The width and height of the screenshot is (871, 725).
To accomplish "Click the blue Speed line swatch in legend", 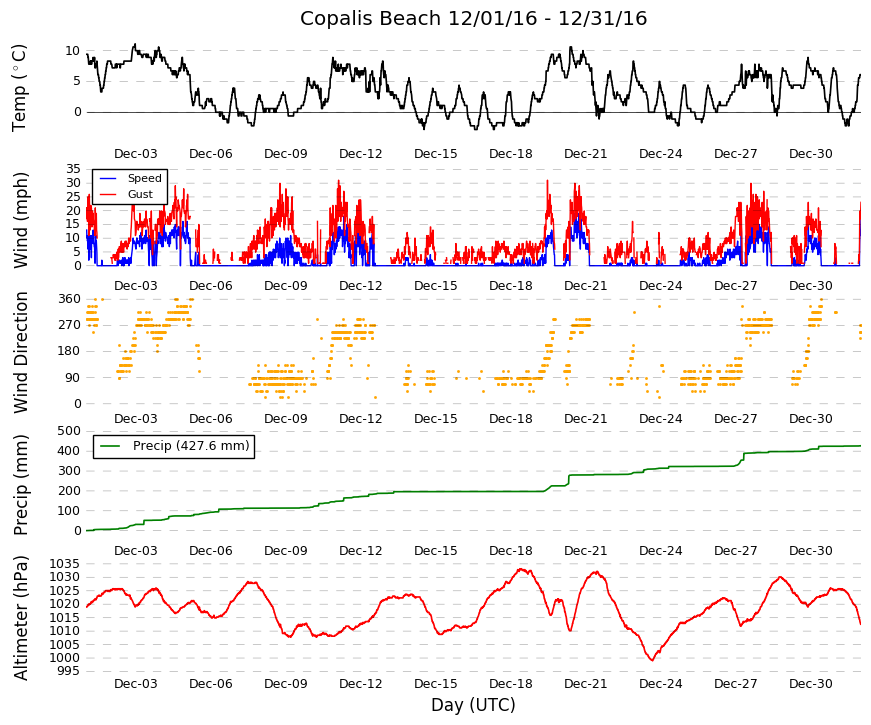I will point(108,178).
